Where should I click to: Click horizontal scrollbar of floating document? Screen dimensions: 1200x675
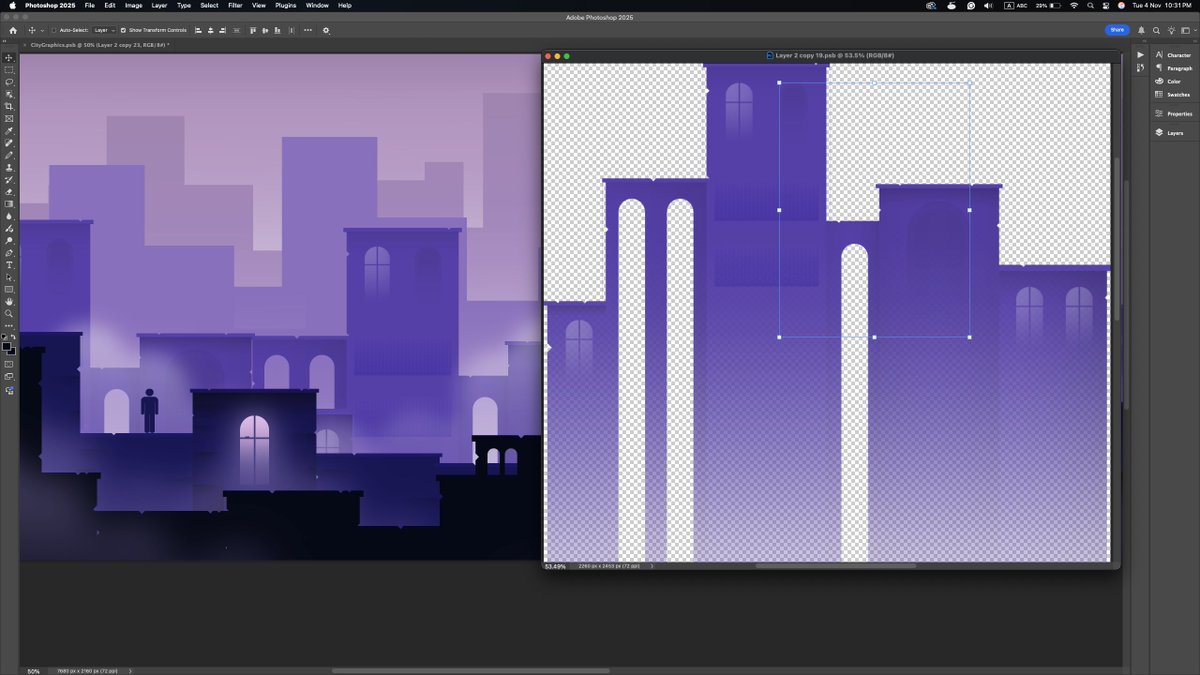pyautogui.click(x=835, y=566)
